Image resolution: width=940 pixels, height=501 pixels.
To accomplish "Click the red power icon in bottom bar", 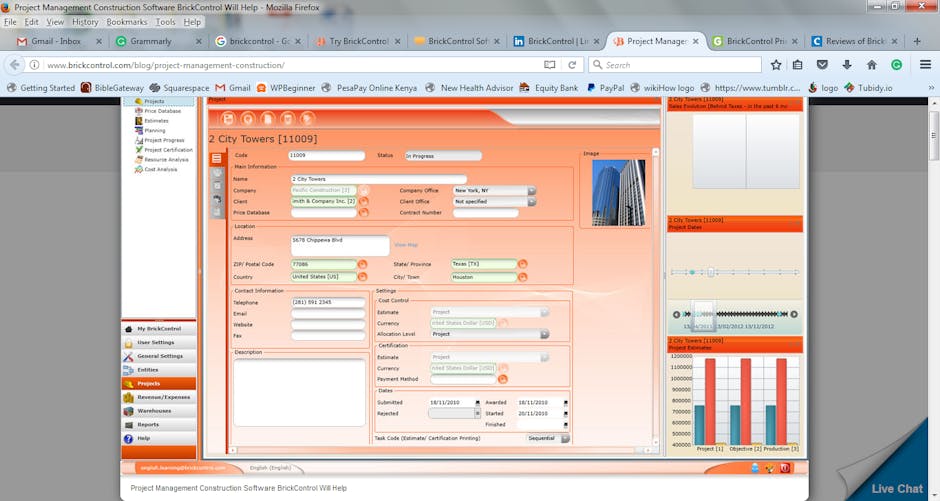I will (785, 468).
